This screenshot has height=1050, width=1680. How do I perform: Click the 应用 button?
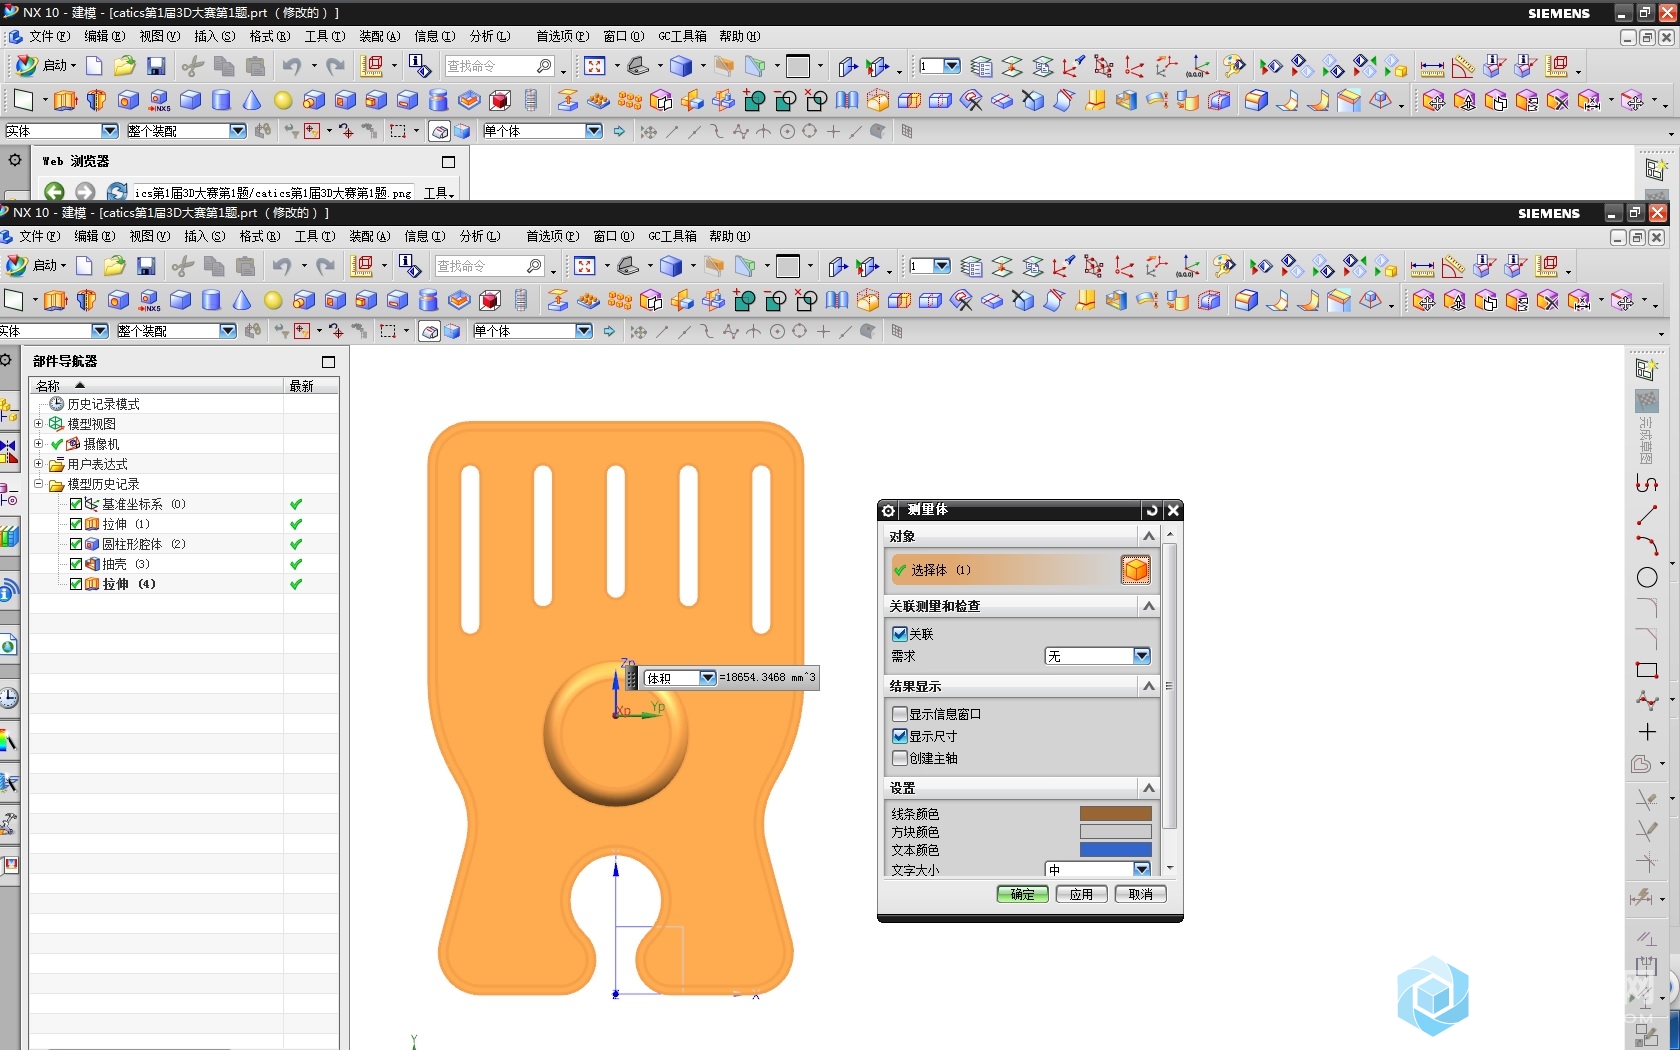(x=1081, y=894)
